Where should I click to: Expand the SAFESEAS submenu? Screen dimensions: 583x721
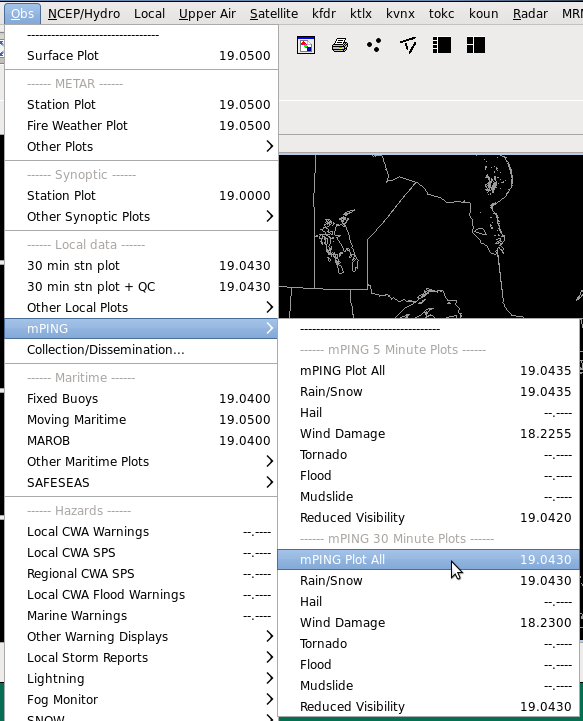tap(141, 483)
